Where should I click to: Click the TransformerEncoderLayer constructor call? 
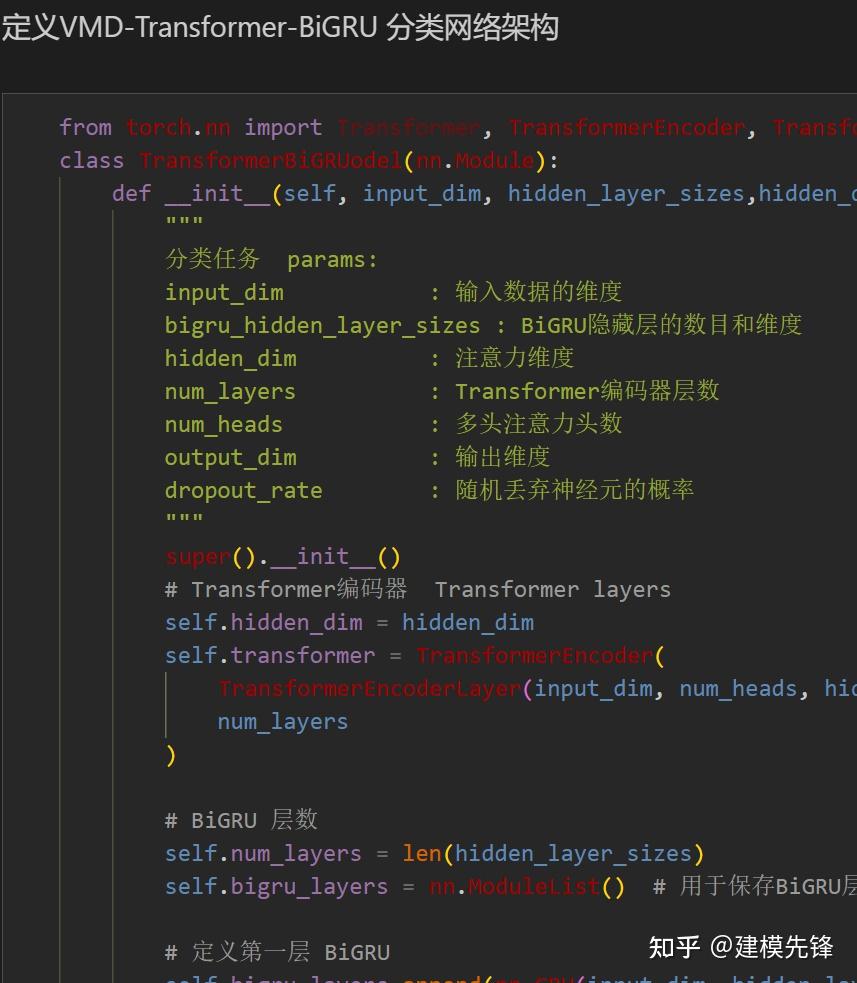click(370, 688)
